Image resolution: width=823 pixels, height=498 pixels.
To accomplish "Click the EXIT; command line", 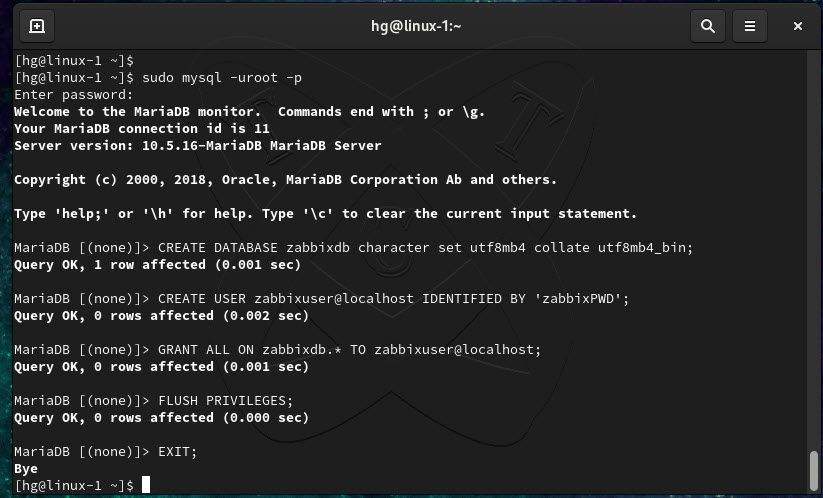I will pos(105,451).
